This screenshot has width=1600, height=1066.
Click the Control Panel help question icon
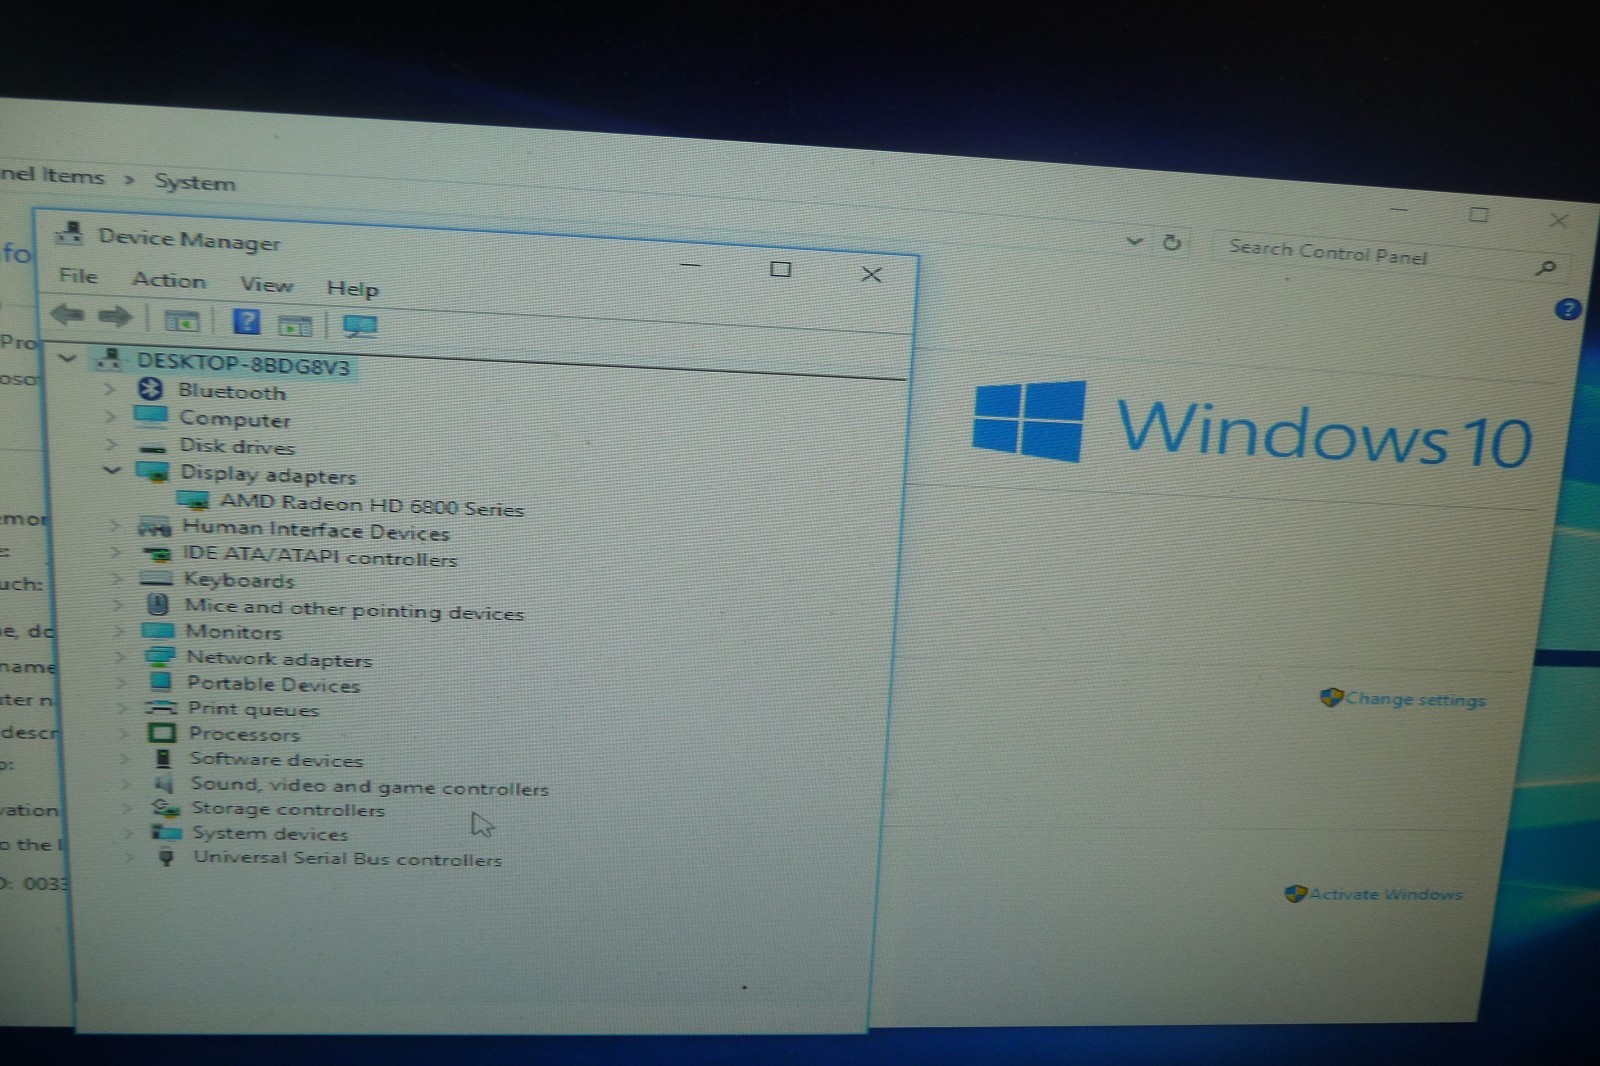1567,310
